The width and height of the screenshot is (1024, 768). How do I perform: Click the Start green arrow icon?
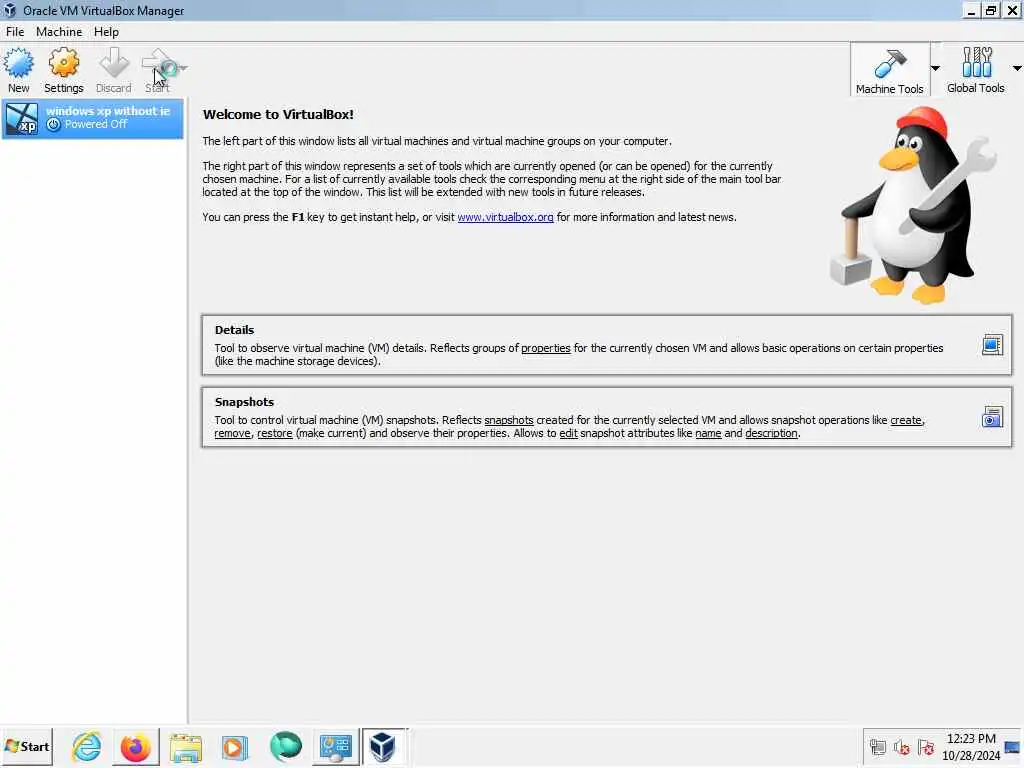[159, 63]
